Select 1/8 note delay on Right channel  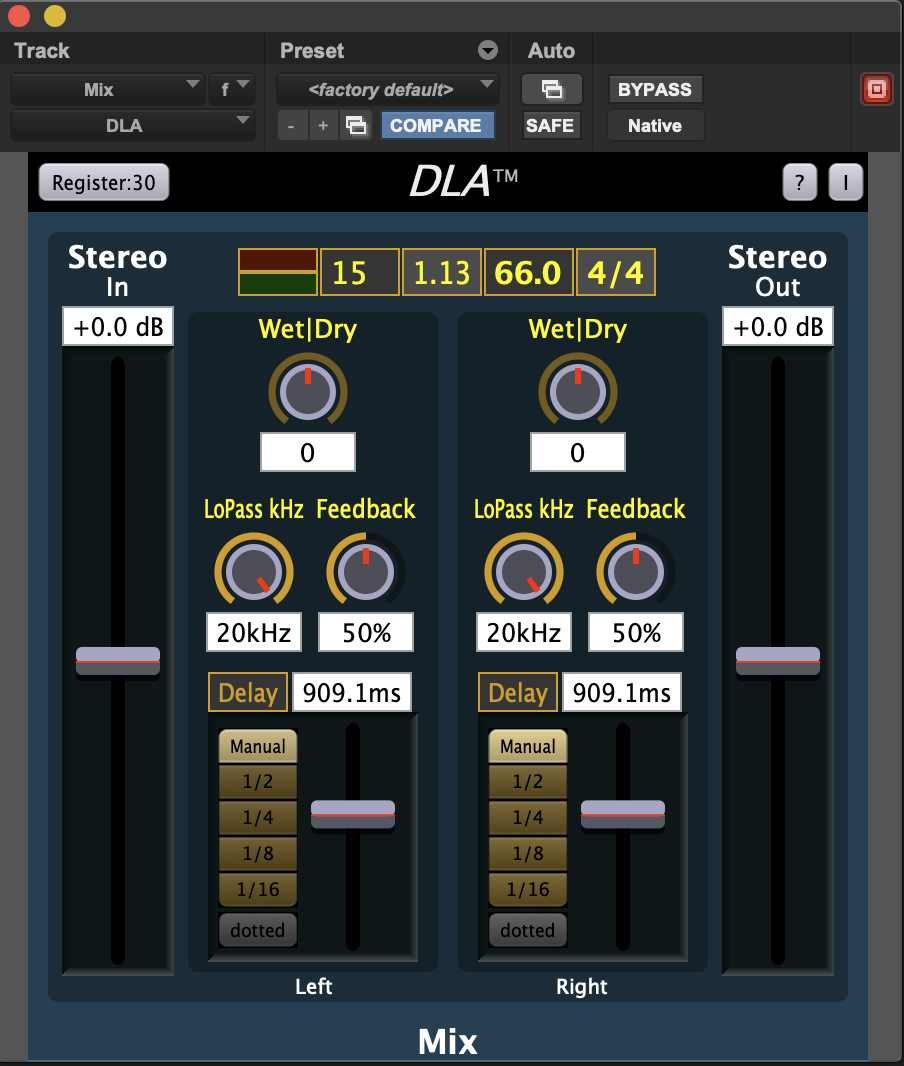tap(527, 853)
